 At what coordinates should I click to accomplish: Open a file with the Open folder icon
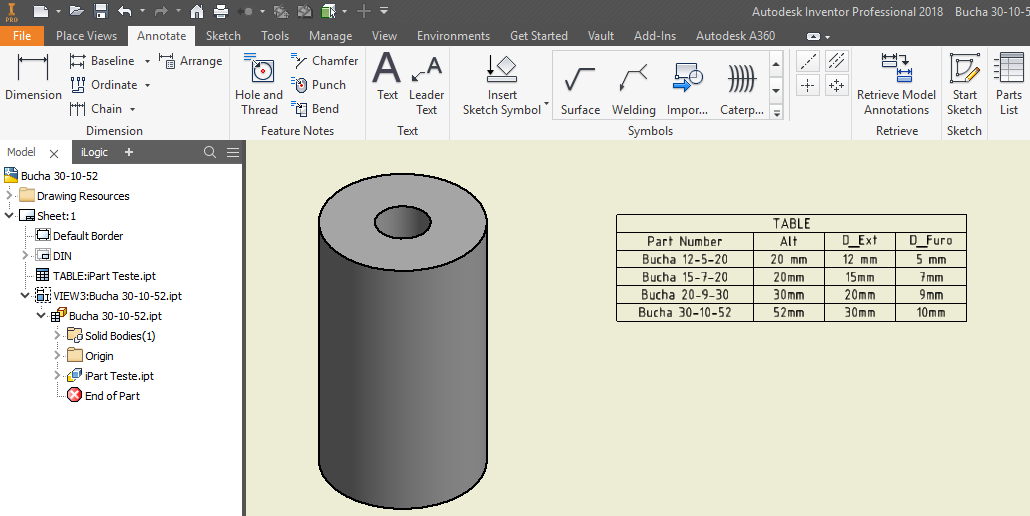click(x=77, y=11)
